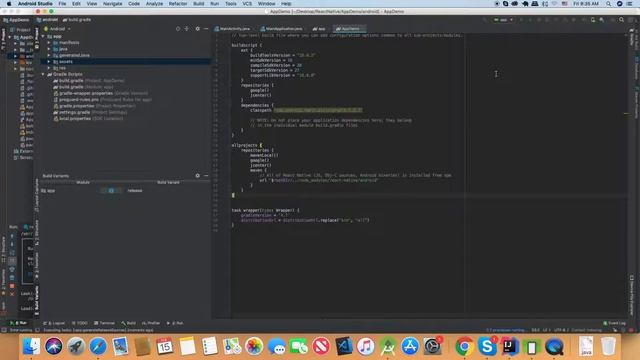Select local.properties file

tap(88, 119)
